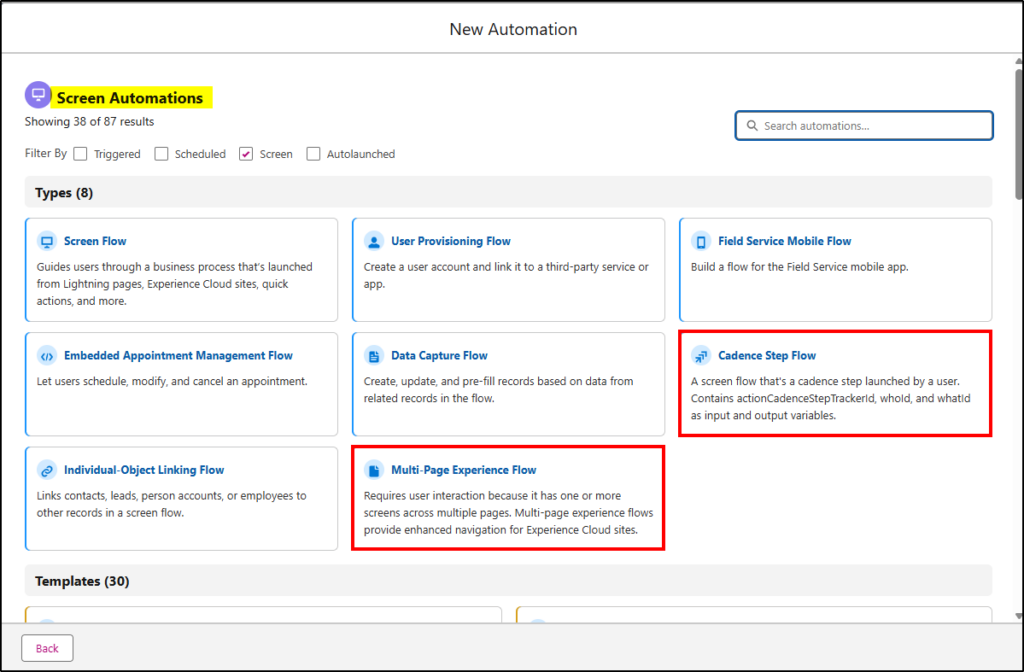This screenshot has width=1024, height=672.
Task: Uncheck the Screen filter checkbox
Action: [246, 154]
